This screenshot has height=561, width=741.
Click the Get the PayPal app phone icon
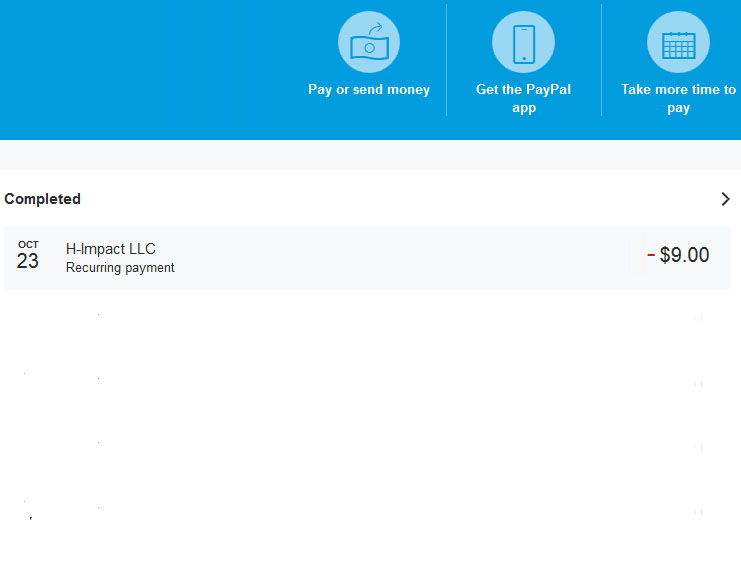coord(523,42)
